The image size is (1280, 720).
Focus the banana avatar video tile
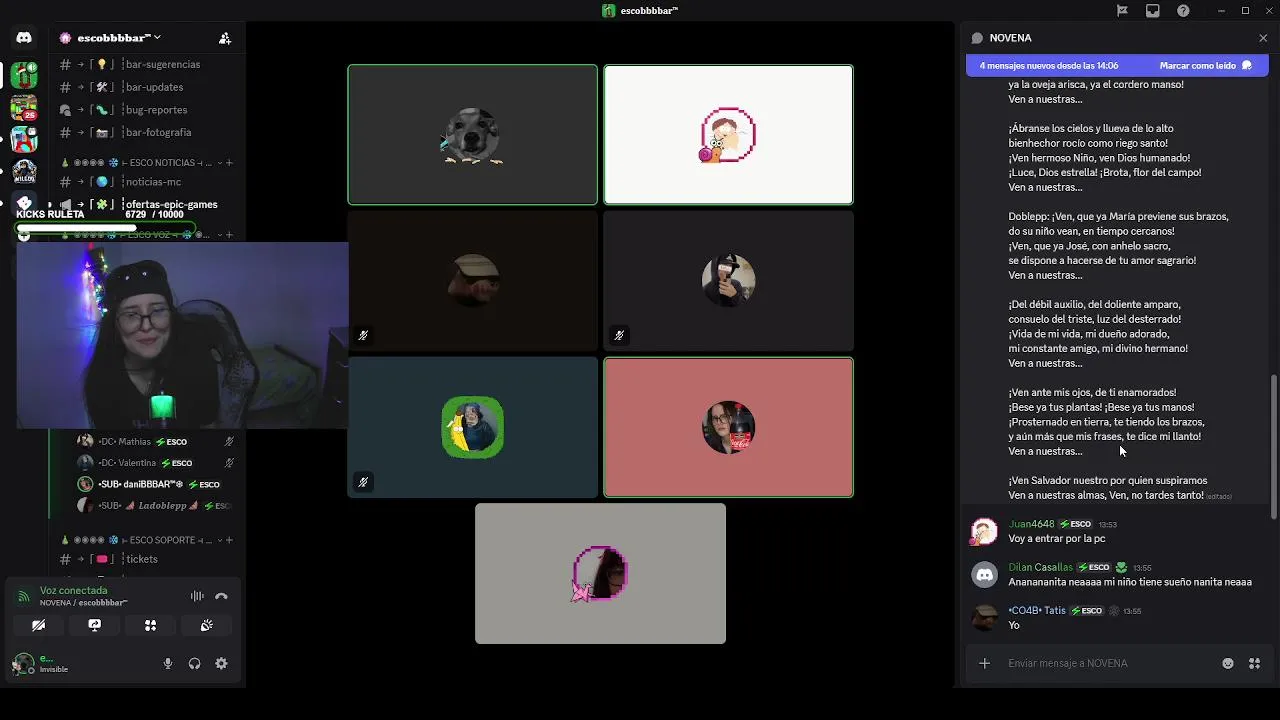(x=473, y=427)
